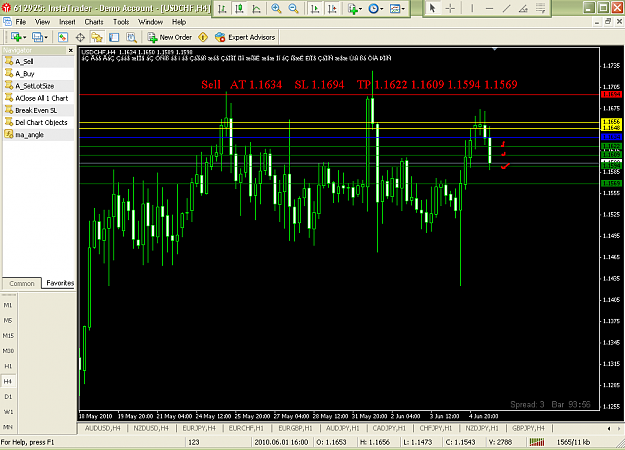Open the Strategy Tester
This screenshot has height=450, width=625.
click(x=132, y=37)
